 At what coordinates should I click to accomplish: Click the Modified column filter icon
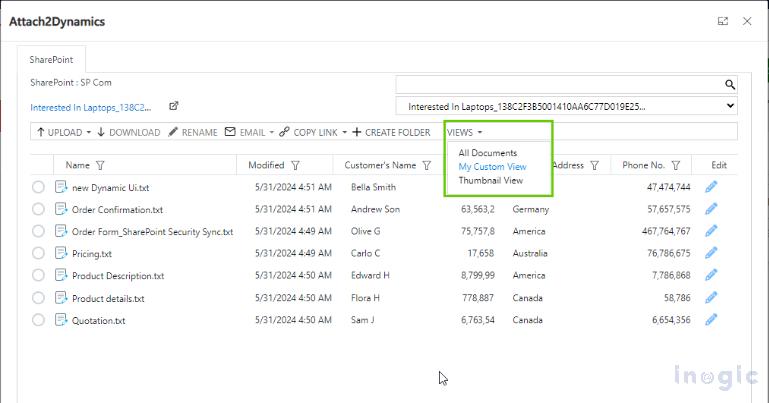coord(296,166)
